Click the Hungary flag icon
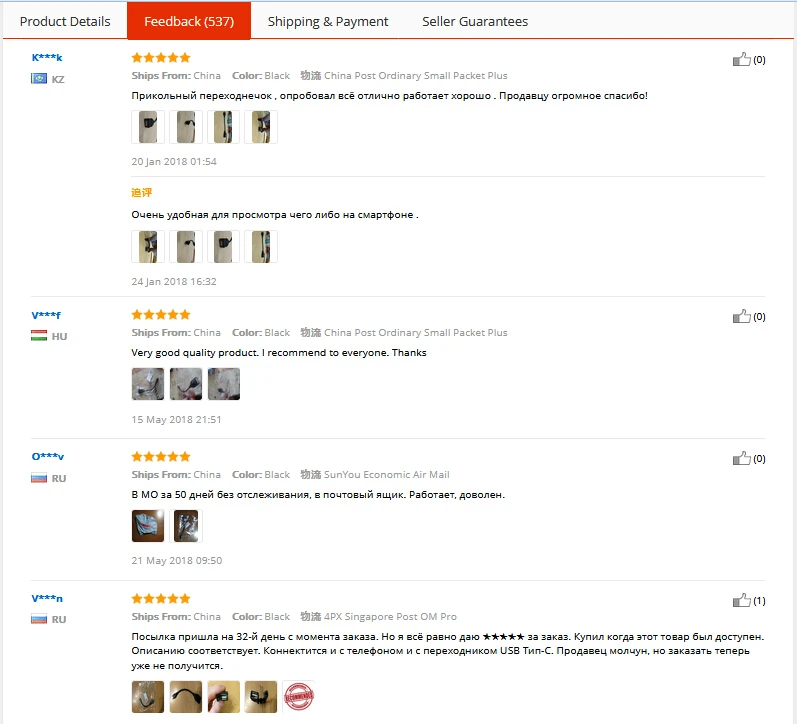Image resolution: width=797 pixels, height=724 pixels. [x=39, y=336]
